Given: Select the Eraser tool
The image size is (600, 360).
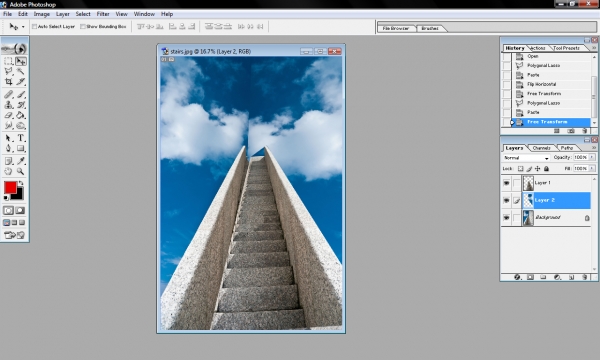Looking at the screenshot, I should coord(8,115).
